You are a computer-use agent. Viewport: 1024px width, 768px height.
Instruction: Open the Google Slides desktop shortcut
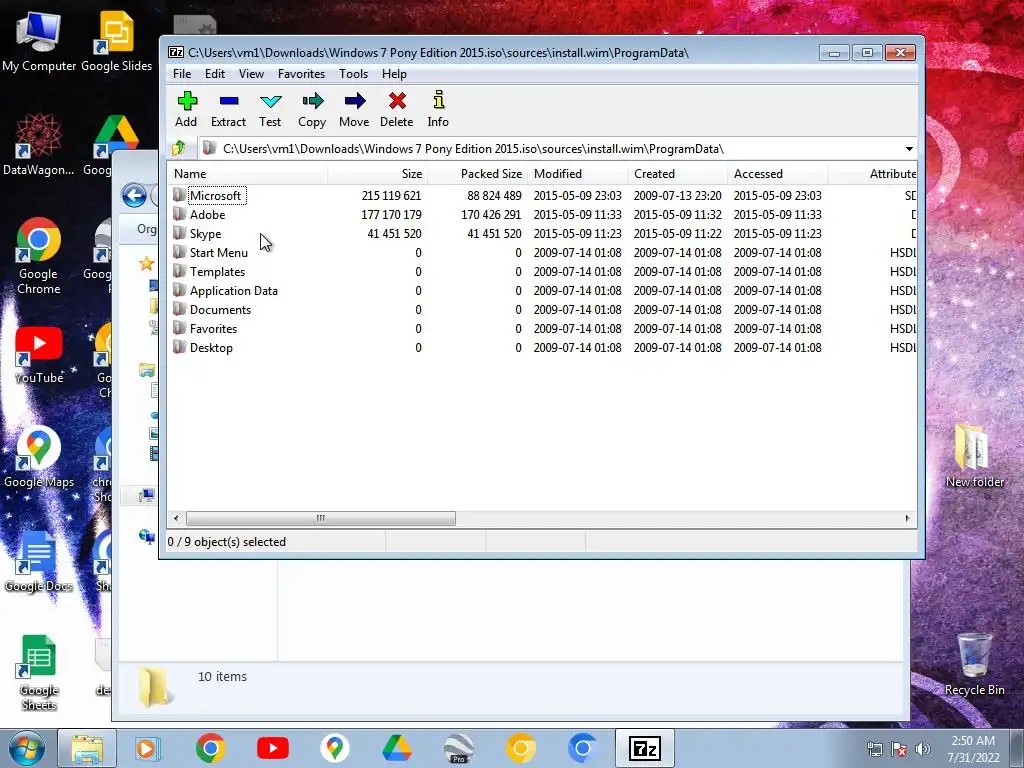(x=117, y=42)
